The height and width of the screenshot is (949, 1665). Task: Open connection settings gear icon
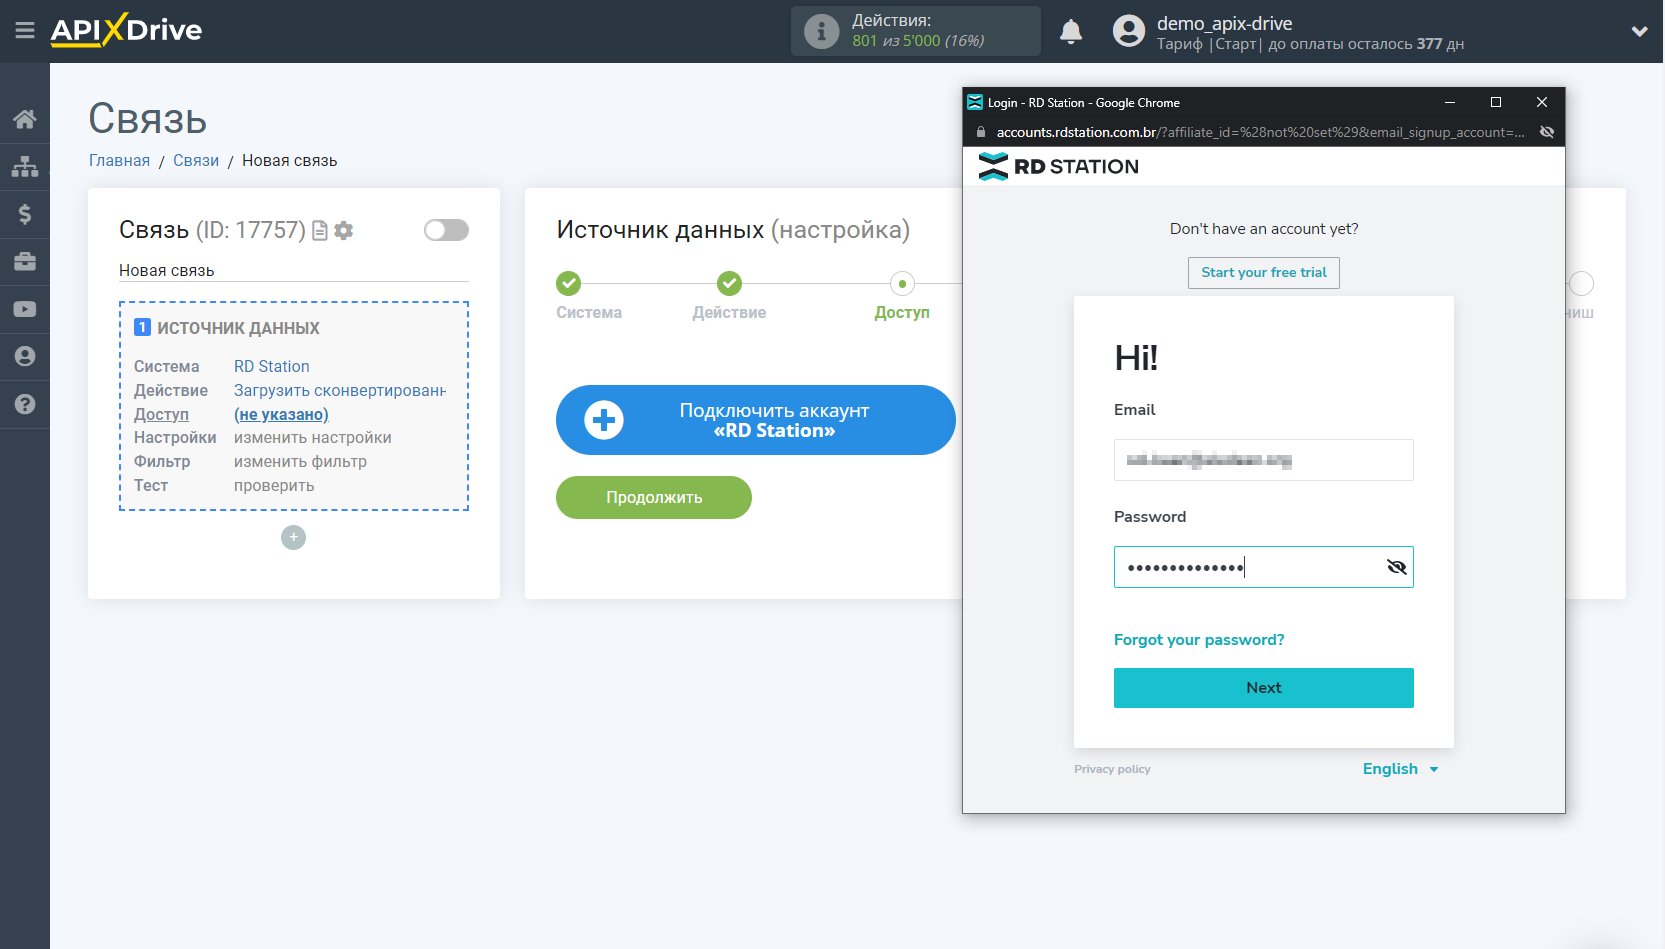[344, 231]
